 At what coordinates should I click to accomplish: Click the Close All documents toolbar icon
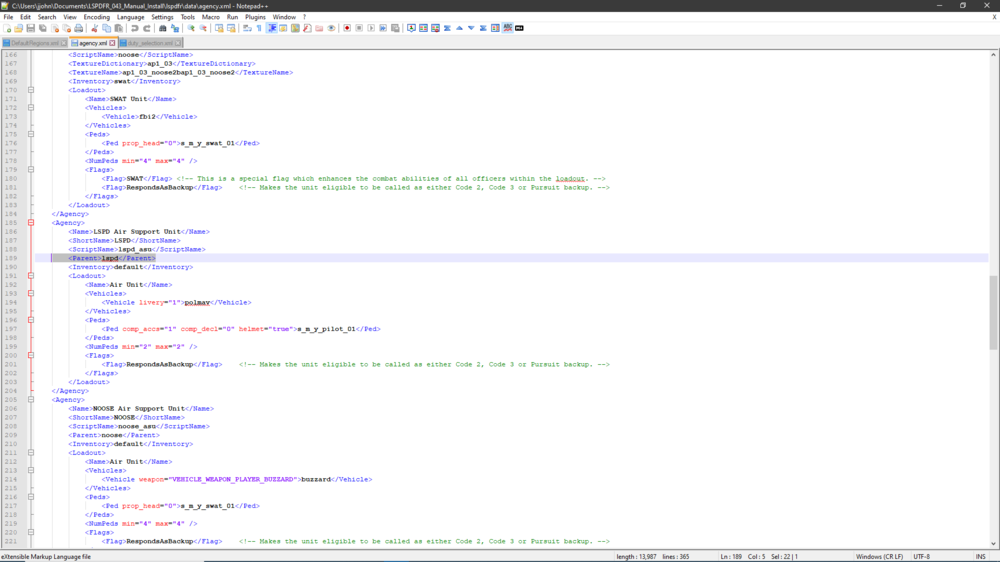(67, 28)
